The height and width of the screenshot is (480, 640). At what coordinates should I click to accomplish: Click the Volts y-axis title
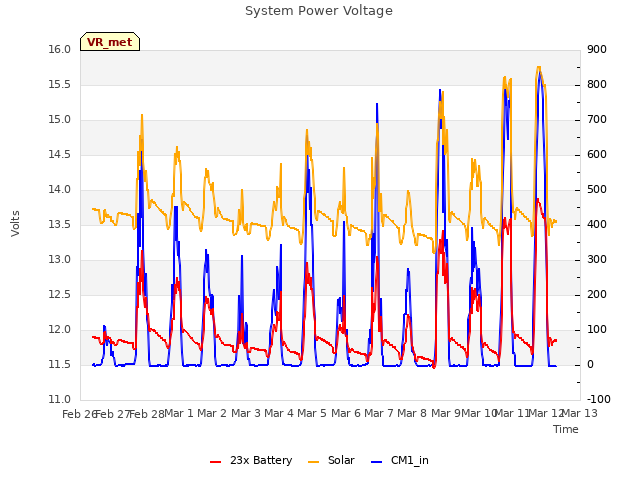coord(16,223)
